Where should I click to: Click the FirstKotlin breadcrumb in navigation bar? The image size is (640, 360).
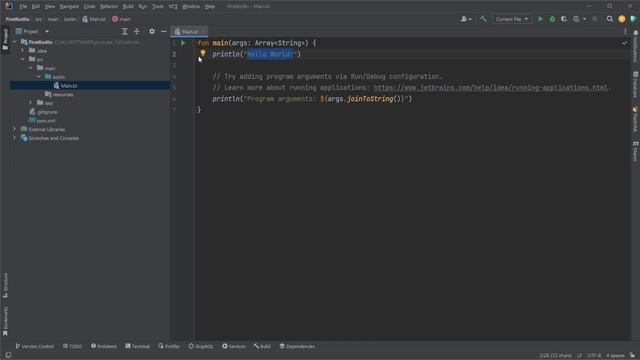point(18,19)
